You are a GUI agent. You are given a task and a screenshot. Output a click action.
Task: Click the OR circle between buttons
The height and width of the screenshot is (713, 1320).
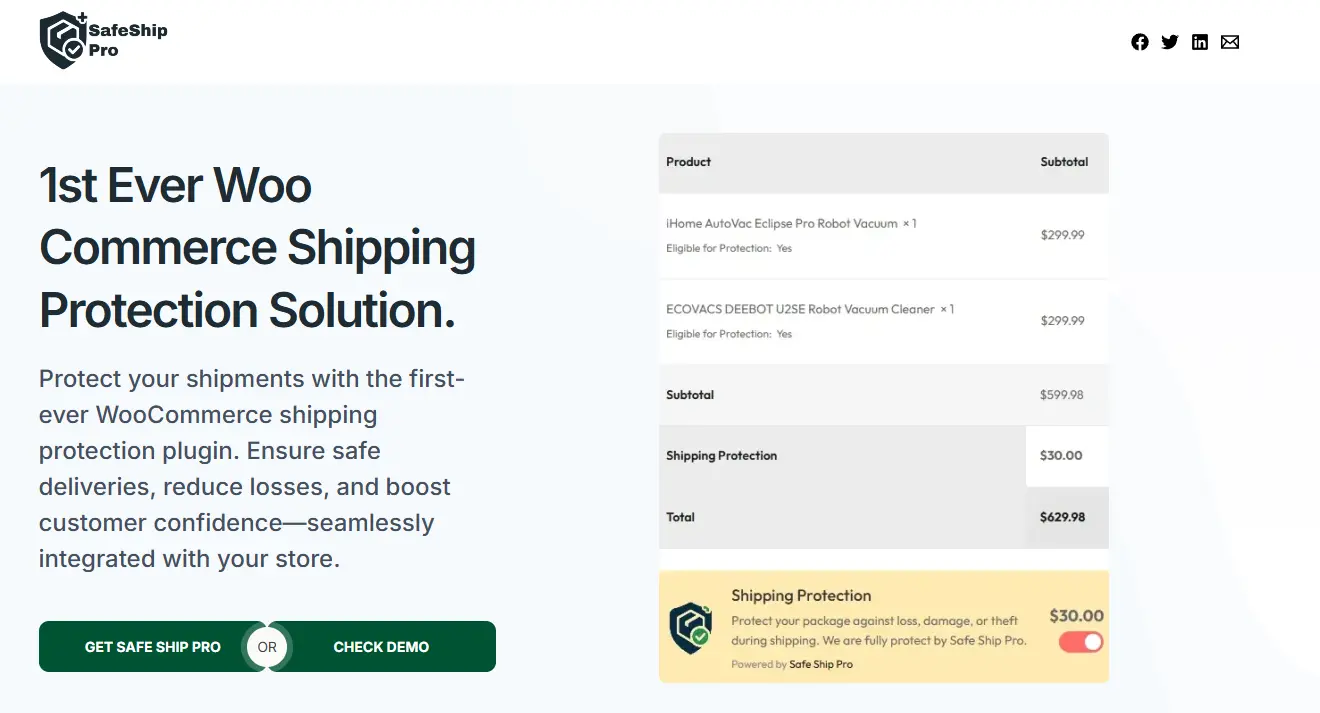pyautogui.click(x=267, y=647)
